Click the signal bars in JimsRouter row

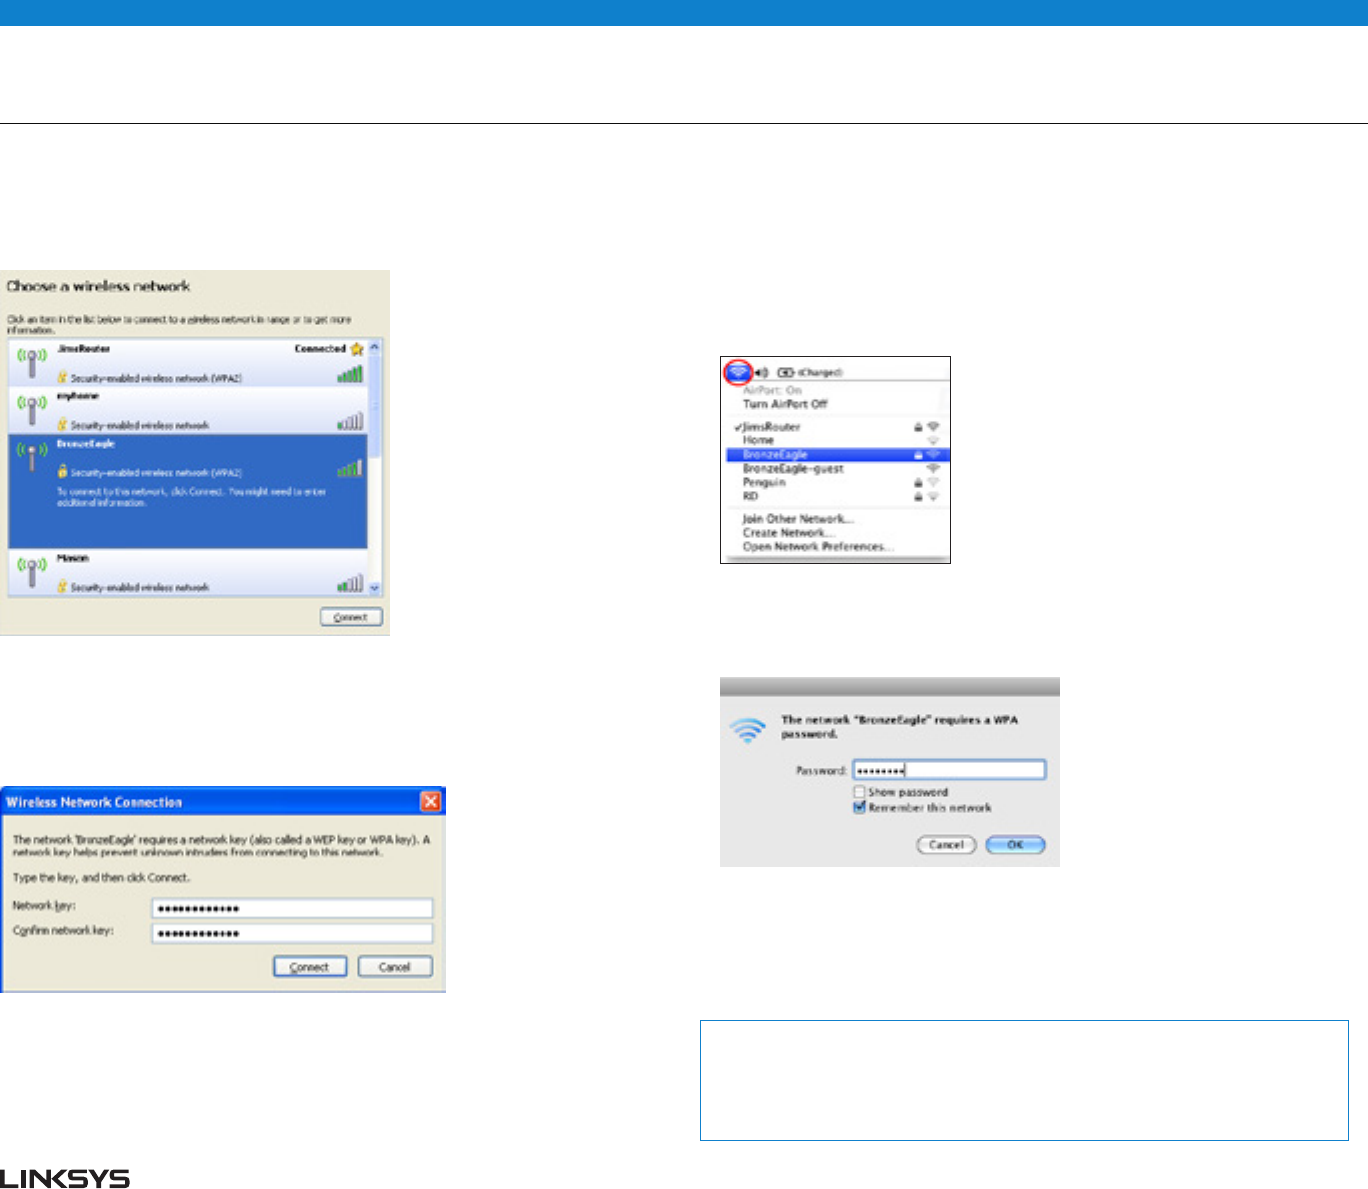point(350,375)
